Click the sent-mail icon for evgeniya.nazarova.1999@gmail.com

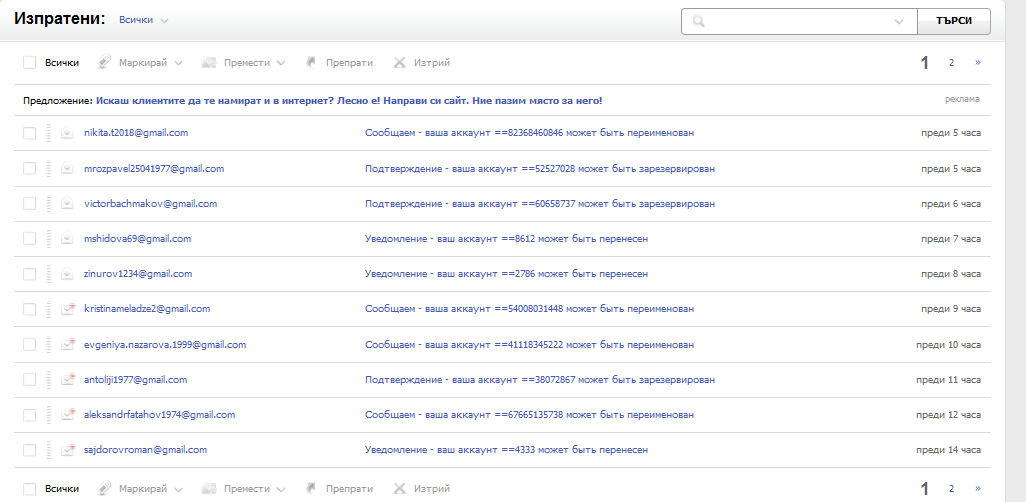(x=68, y=344)
